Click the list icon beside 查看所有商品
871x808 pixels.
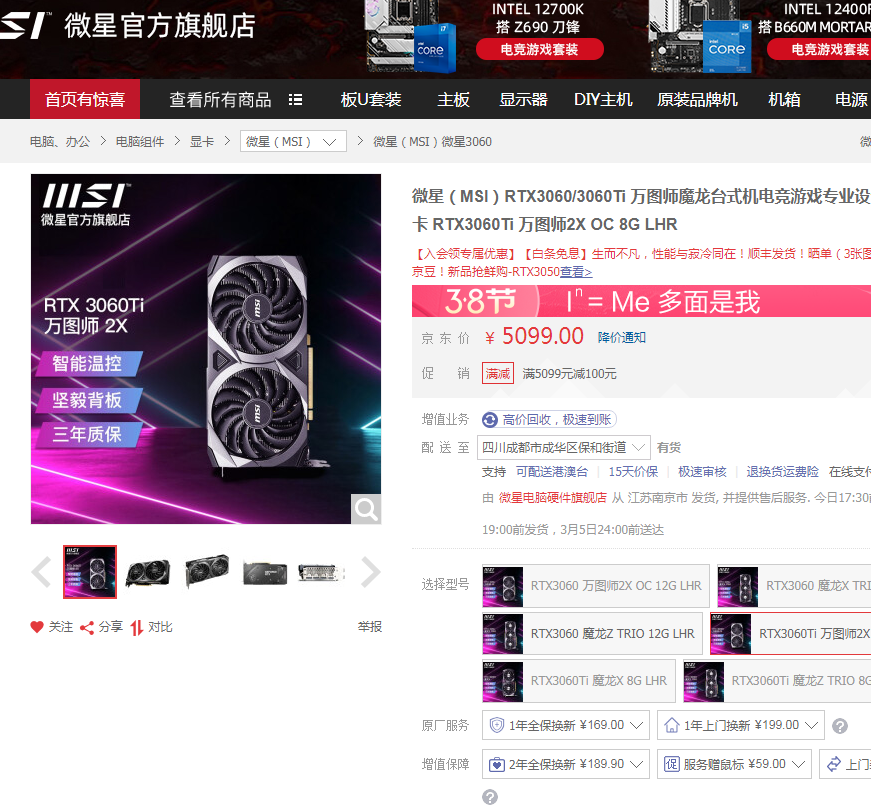click(x=296, y=99)
